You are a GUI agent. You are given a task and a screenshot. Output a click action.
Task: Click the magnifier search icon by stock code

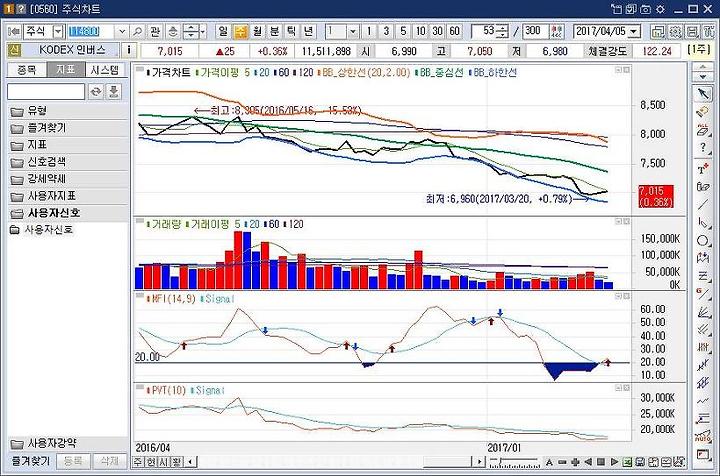coord(137,31)
